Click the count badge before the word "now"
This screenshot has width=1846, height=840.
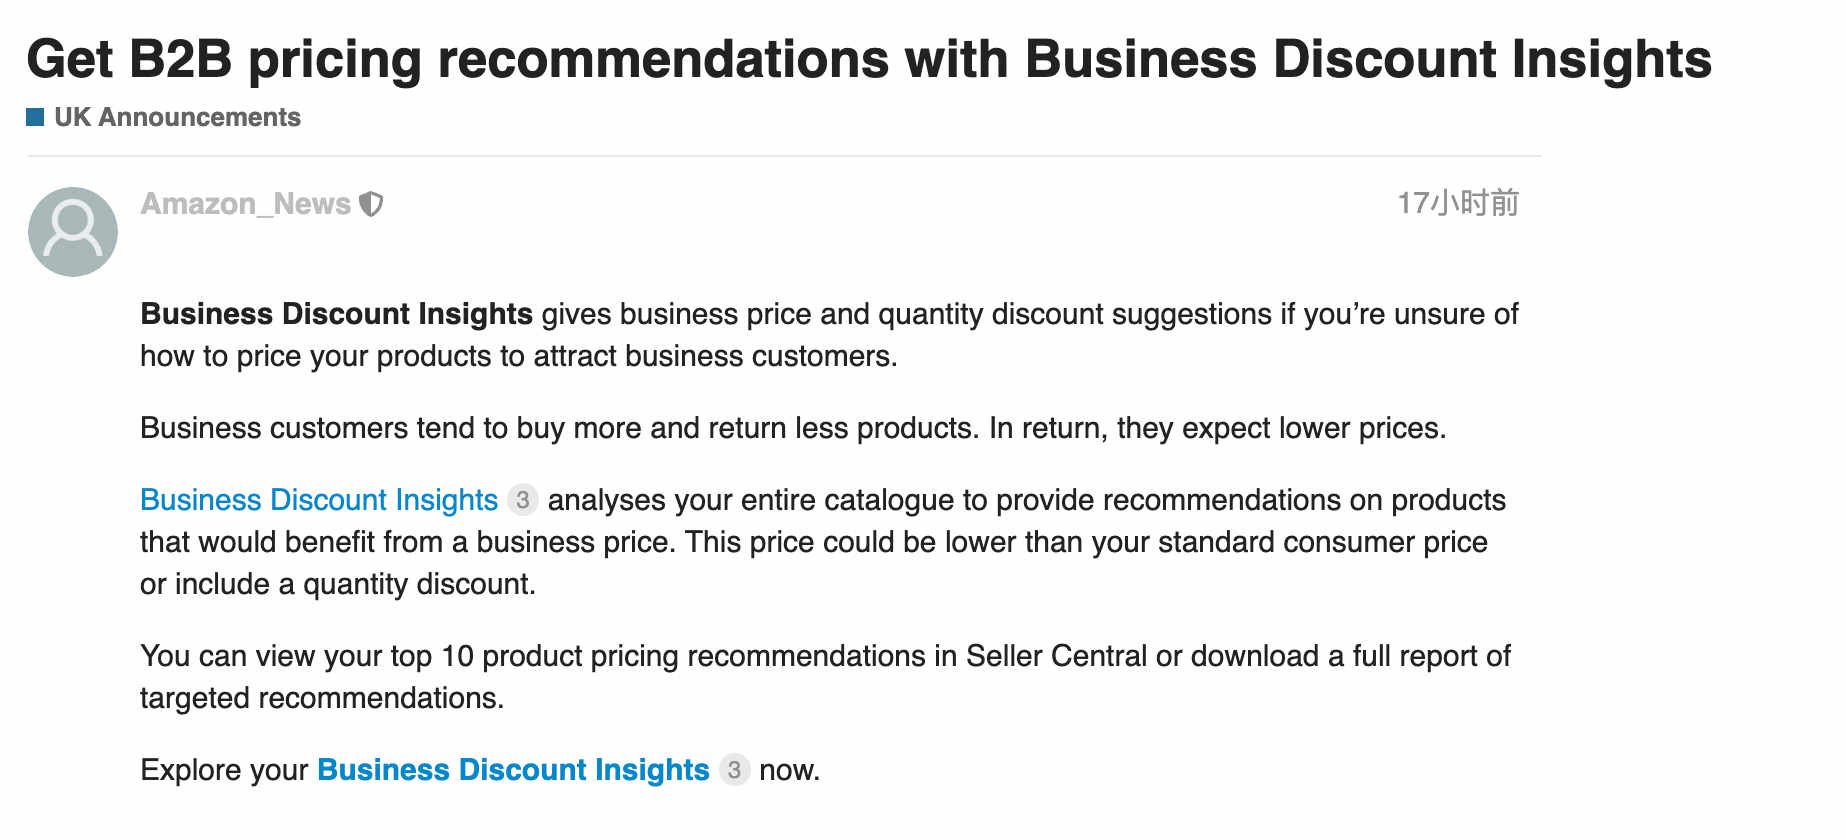click(735, 769)
